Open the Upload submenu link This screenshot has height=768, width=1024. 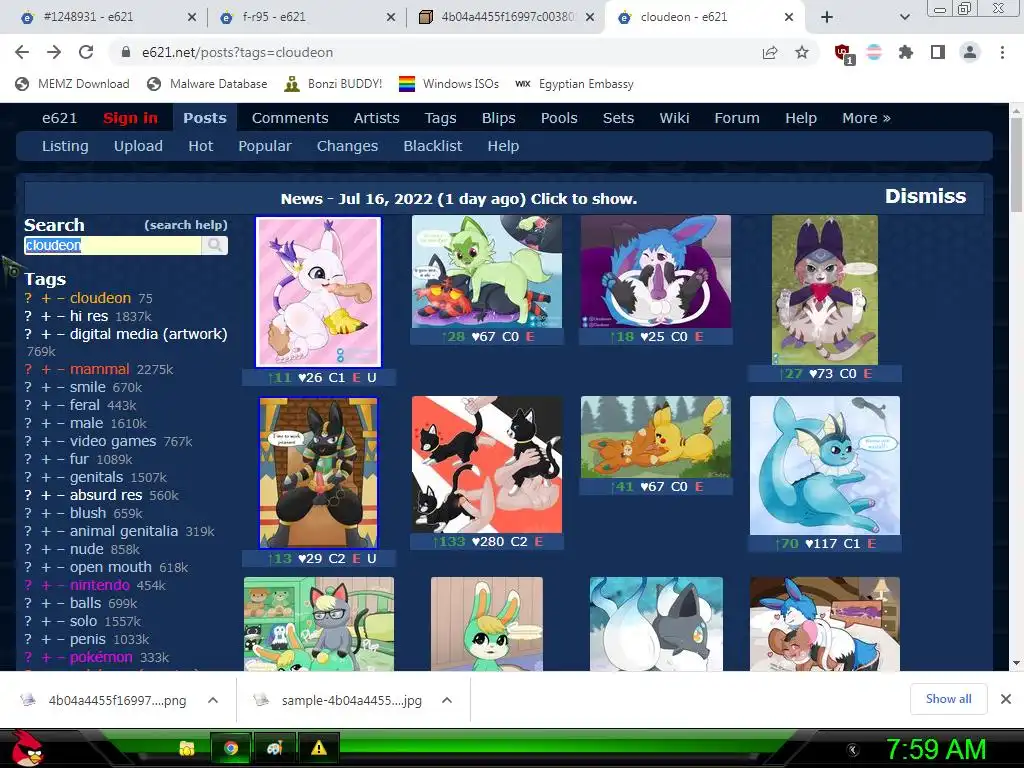138,146
